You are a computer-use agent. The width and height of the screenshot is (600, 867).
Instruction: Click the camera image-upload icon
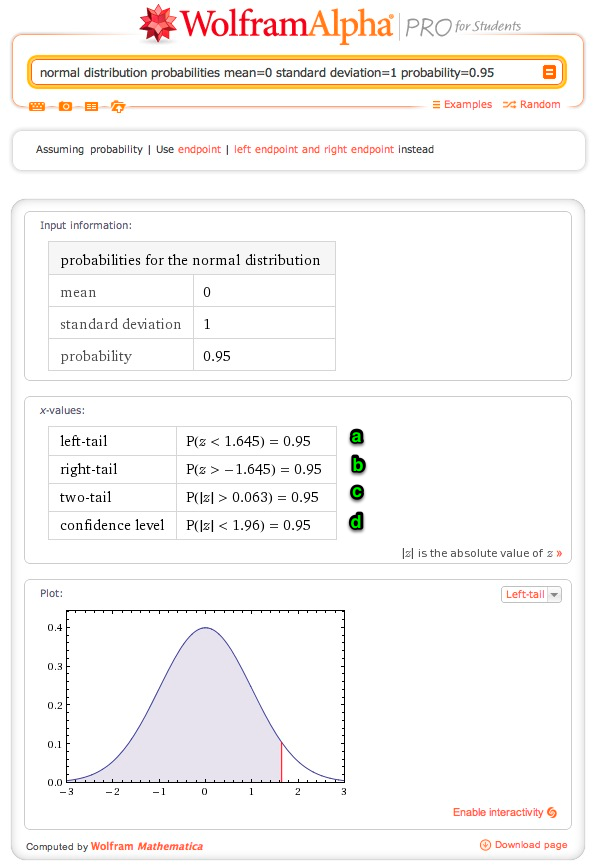pos(64,105)
